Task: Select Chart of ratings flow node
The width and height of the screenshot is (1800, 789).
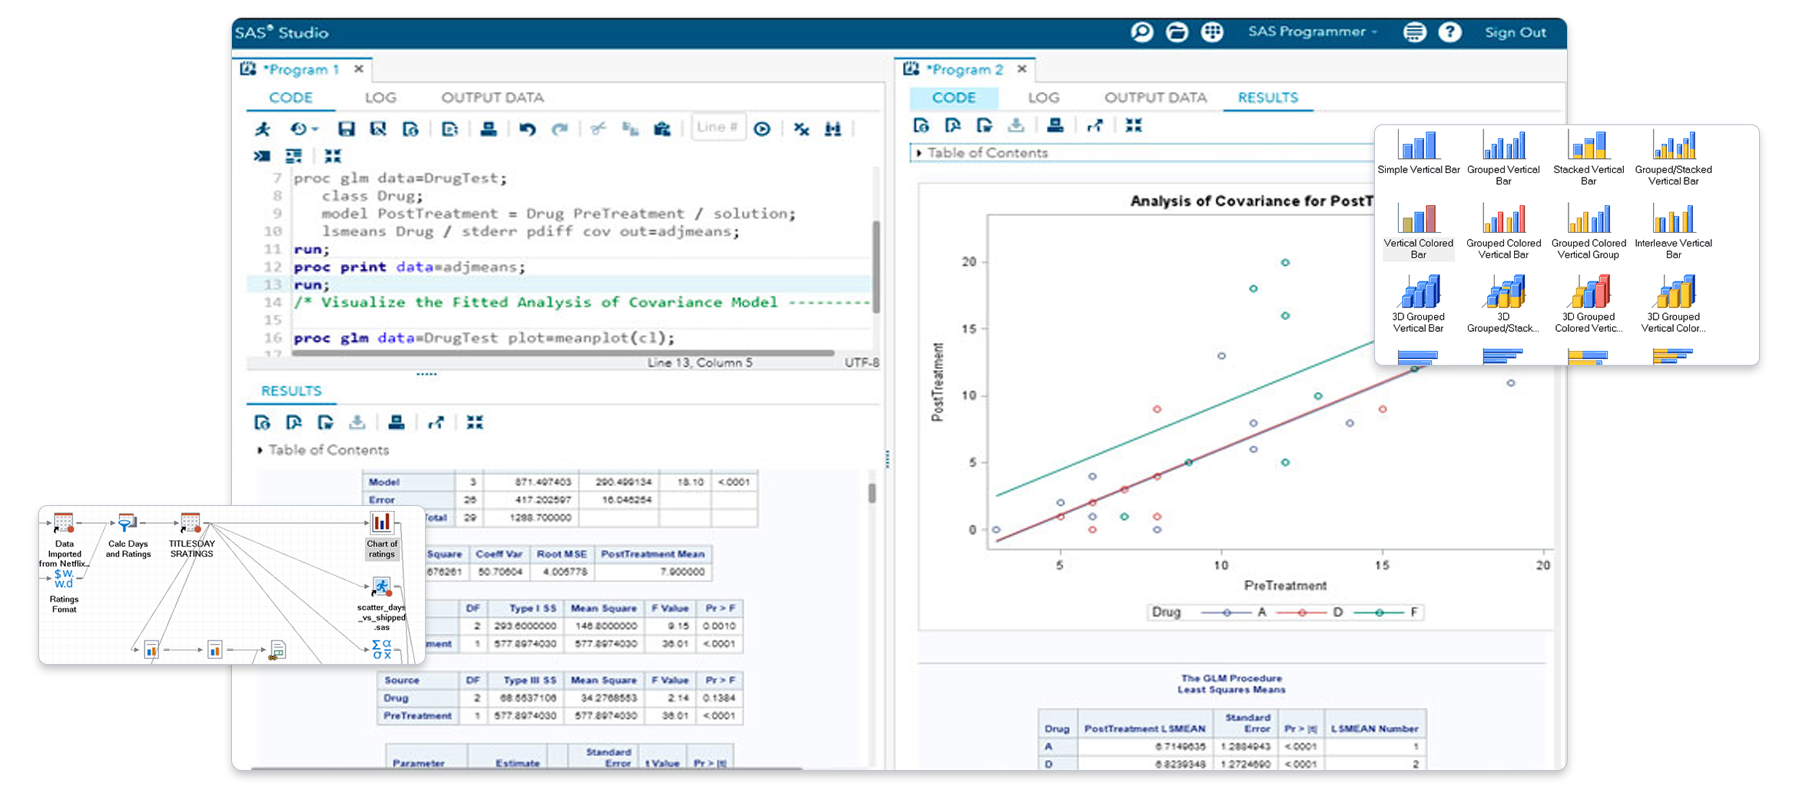Action: click(382, 535)
